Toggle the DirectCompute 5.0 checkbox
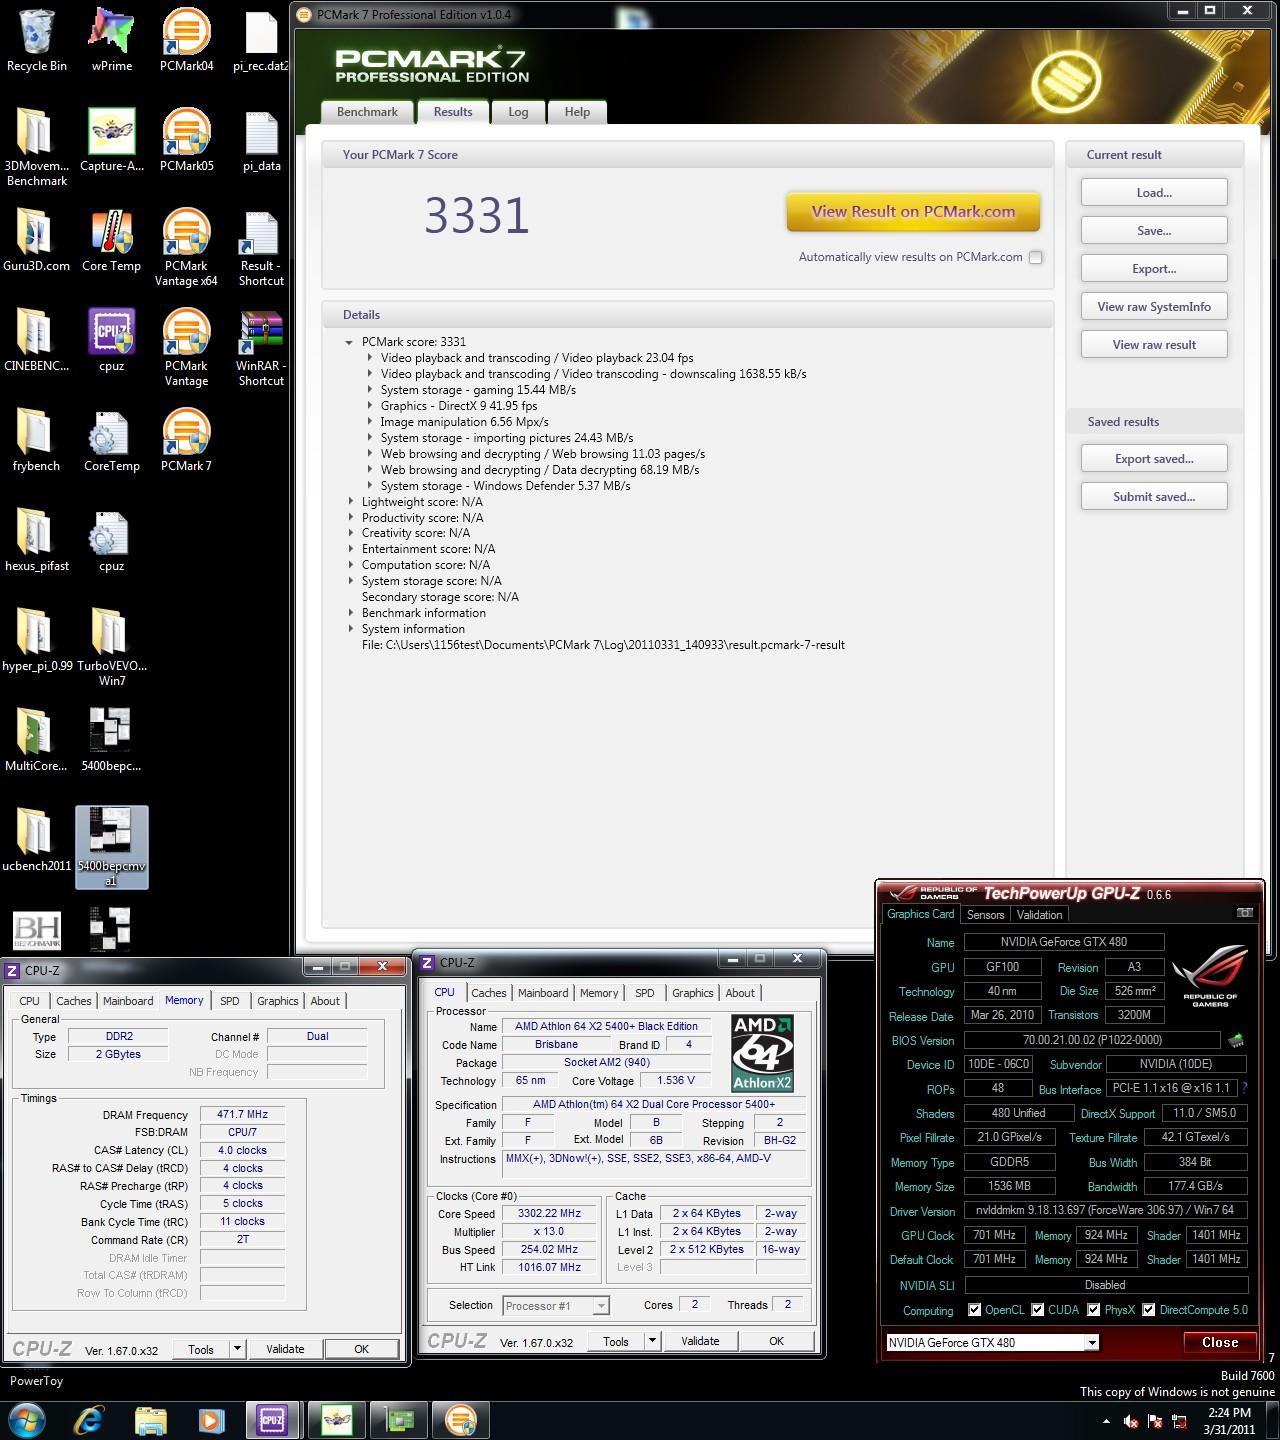 1148,1310
